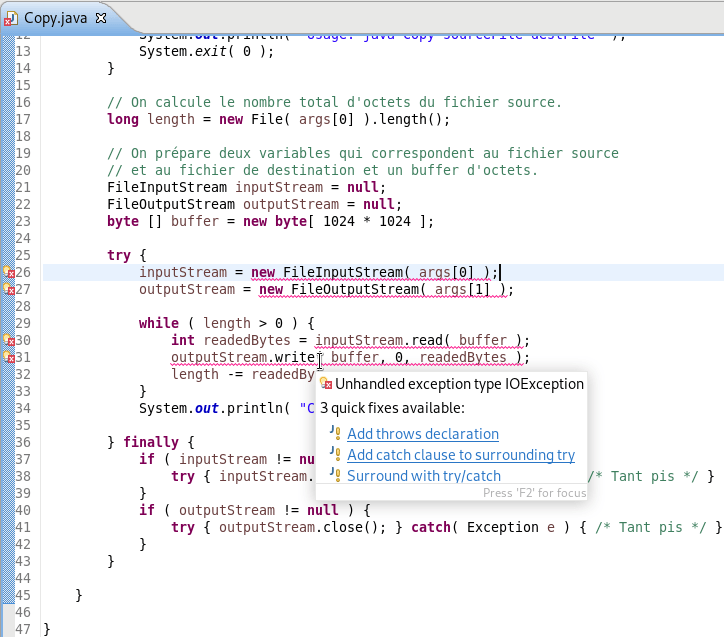724x637 pixels.
Task: Choose 'Add catch clause to surrounding try'
Action: 461,455
